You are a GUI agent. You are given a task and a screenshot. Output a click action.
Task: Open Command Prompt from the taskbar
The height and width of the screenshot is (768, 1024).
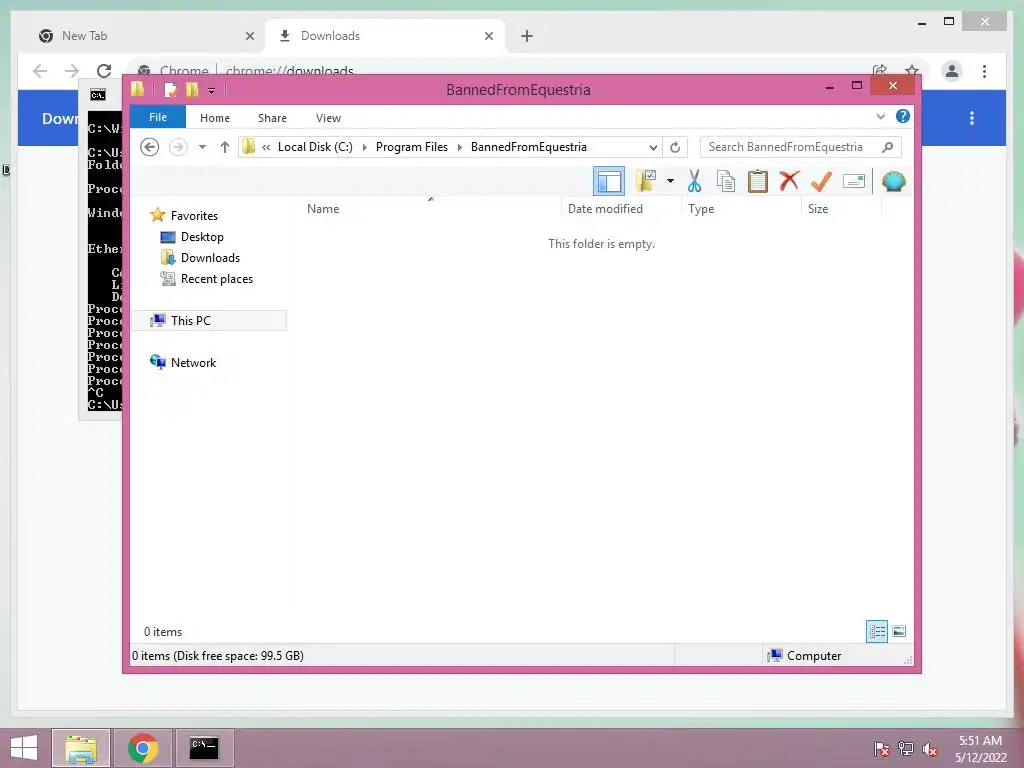click(x=204, y=748)
